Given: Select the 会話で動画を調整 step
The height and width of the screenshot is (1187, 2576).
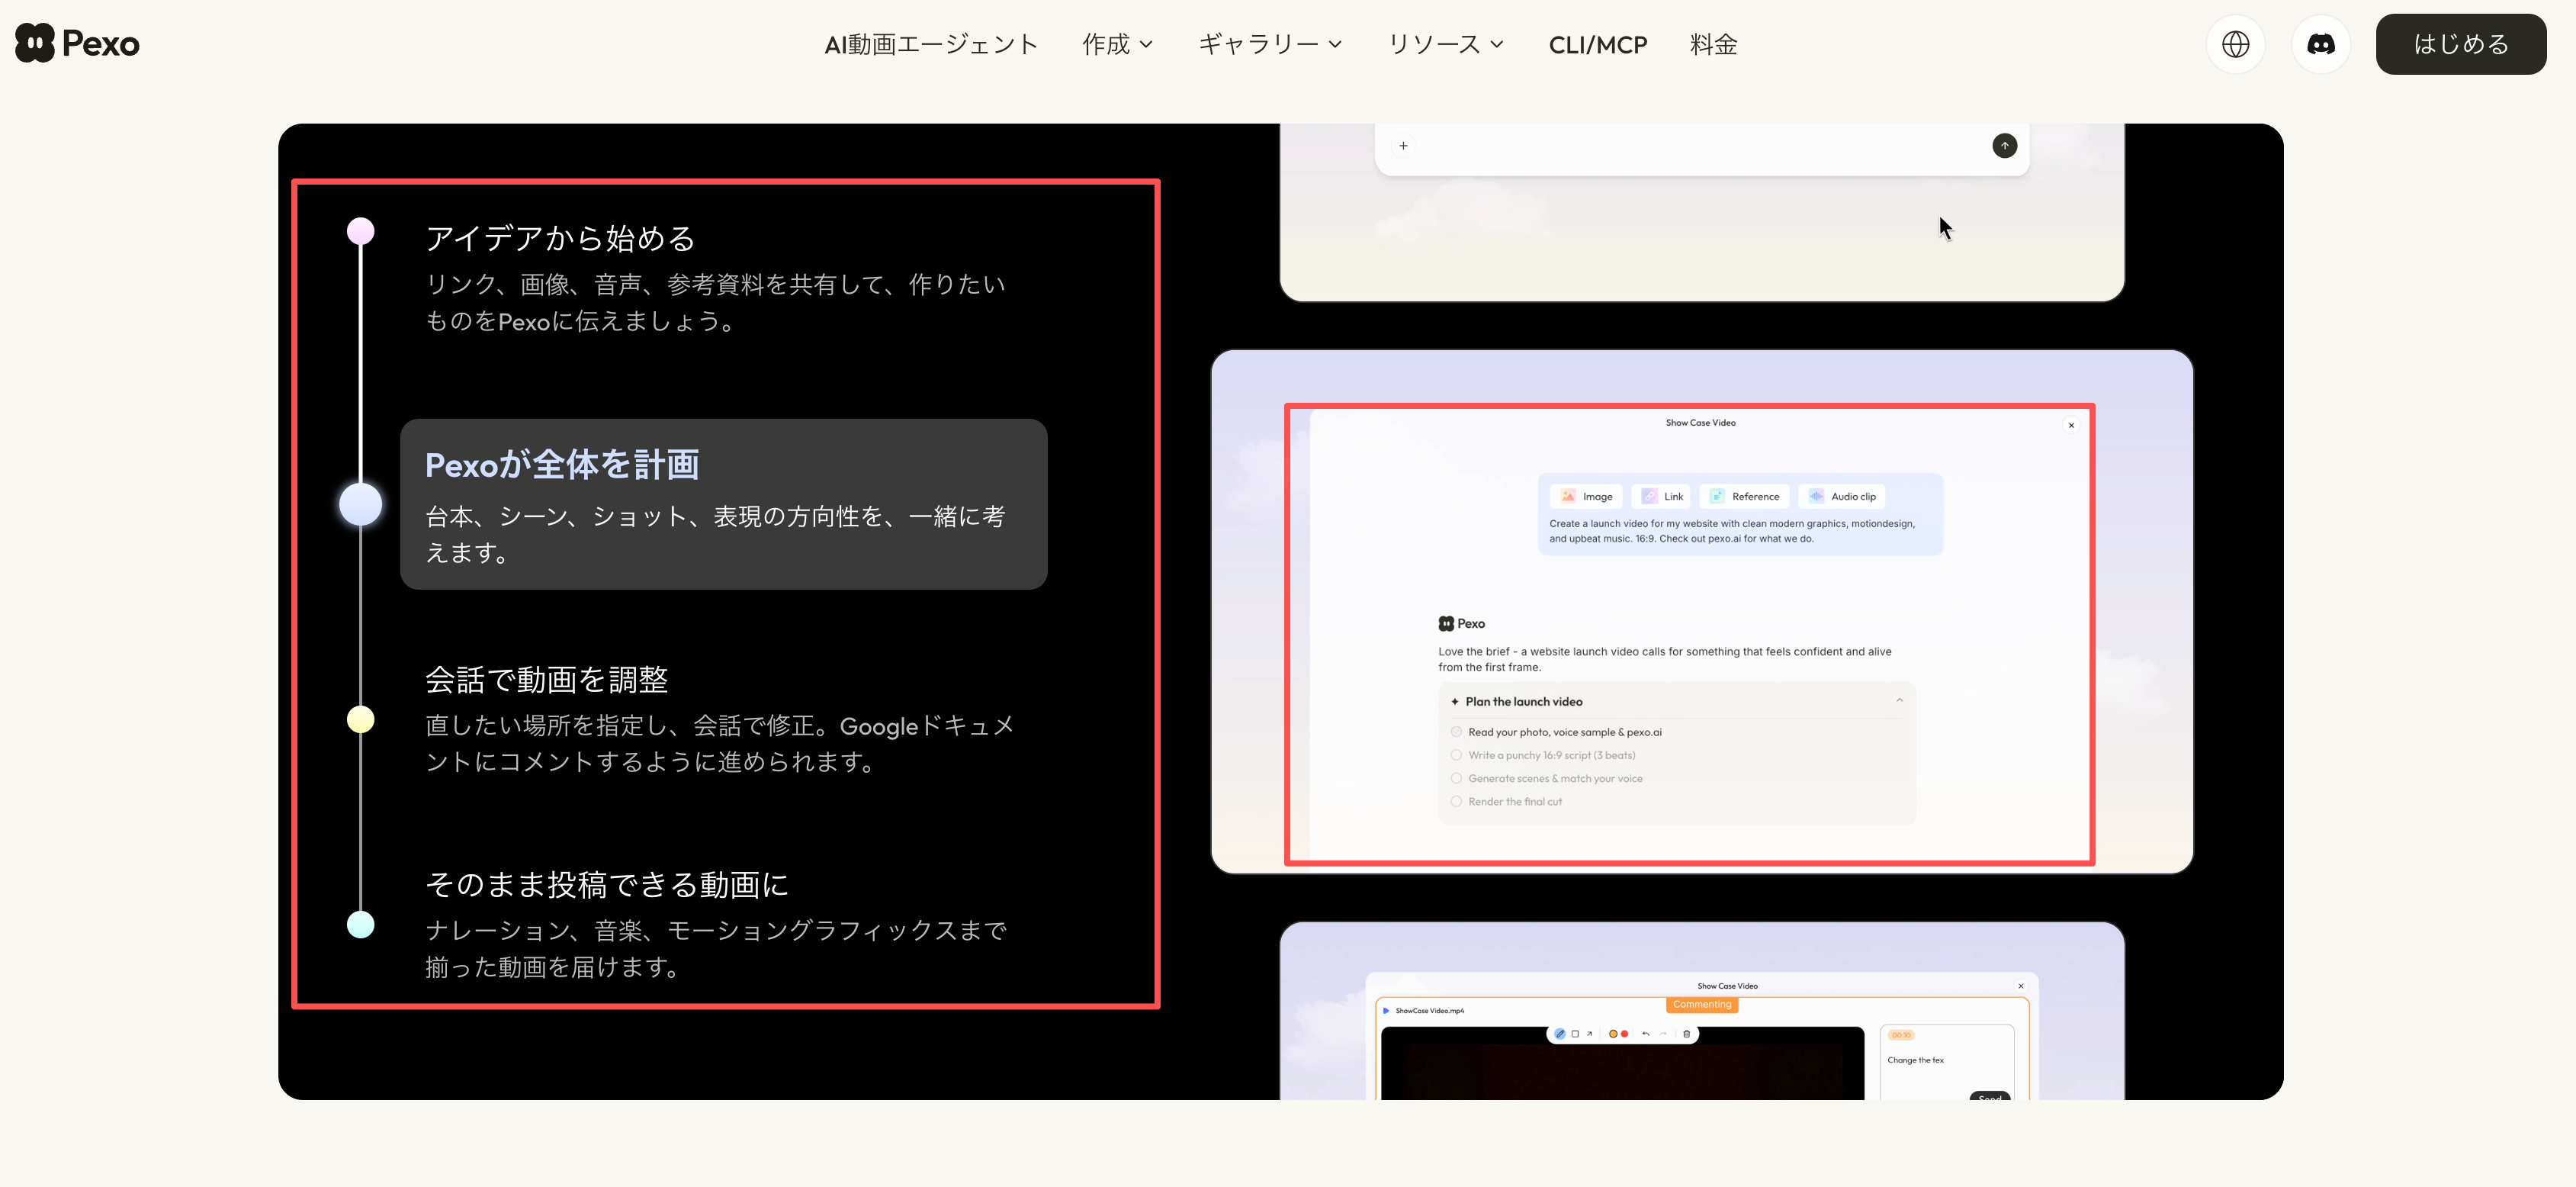Looking at the screenshot, I should tap(720, 720).
